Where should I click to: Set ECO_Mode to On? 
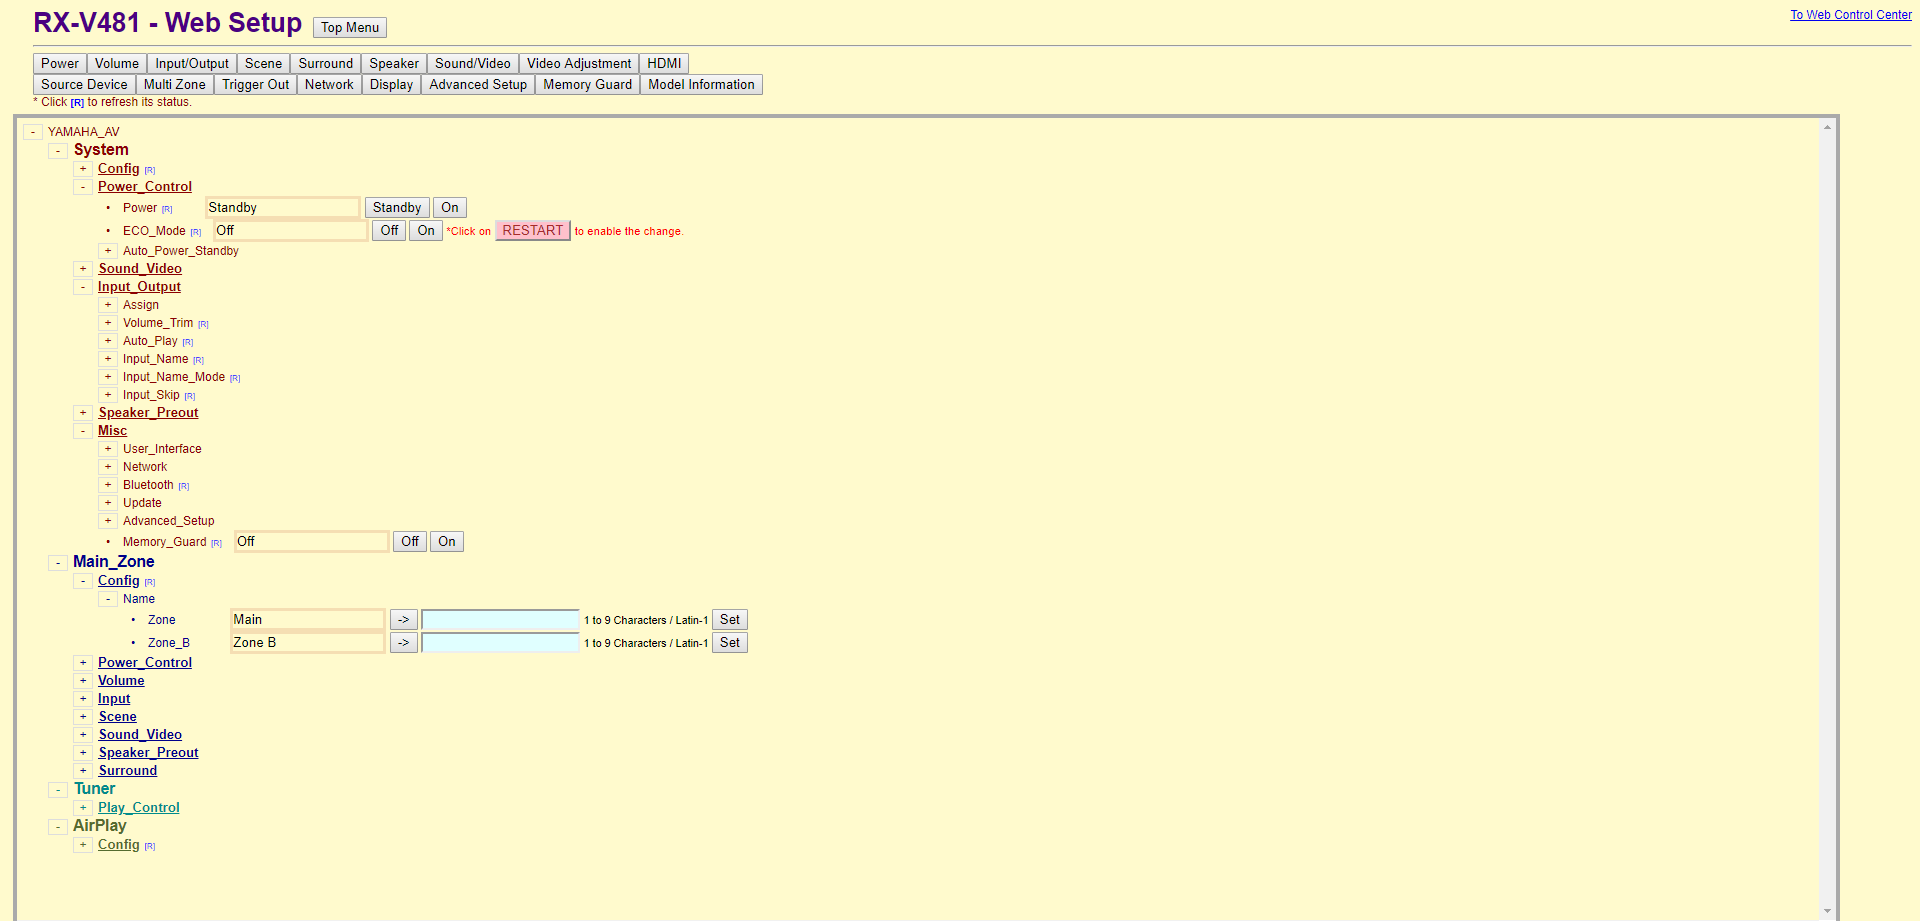click(x=426, y=231)
